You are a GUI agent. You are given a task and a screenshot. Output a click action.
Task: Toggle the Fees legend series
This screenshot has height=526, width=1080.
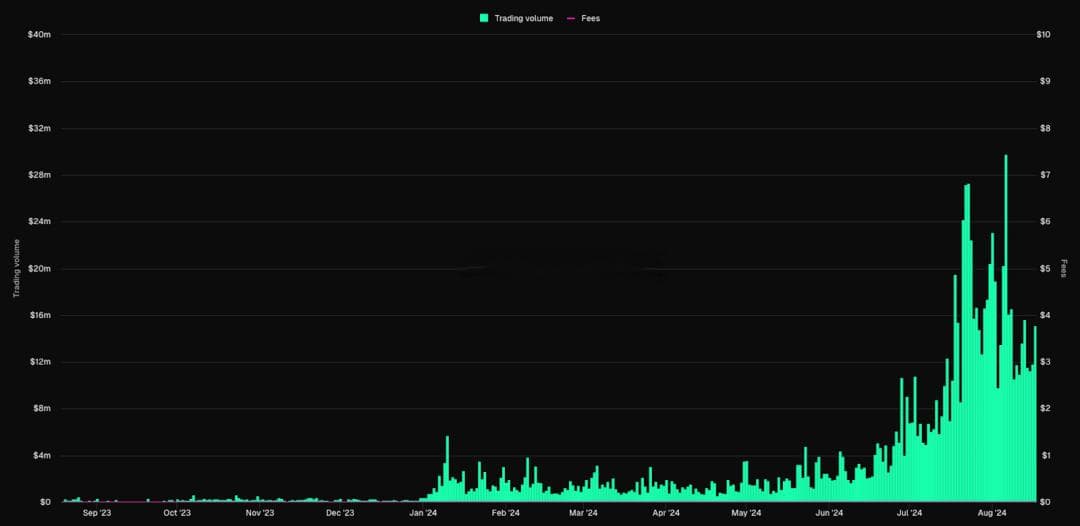(583, 19)
